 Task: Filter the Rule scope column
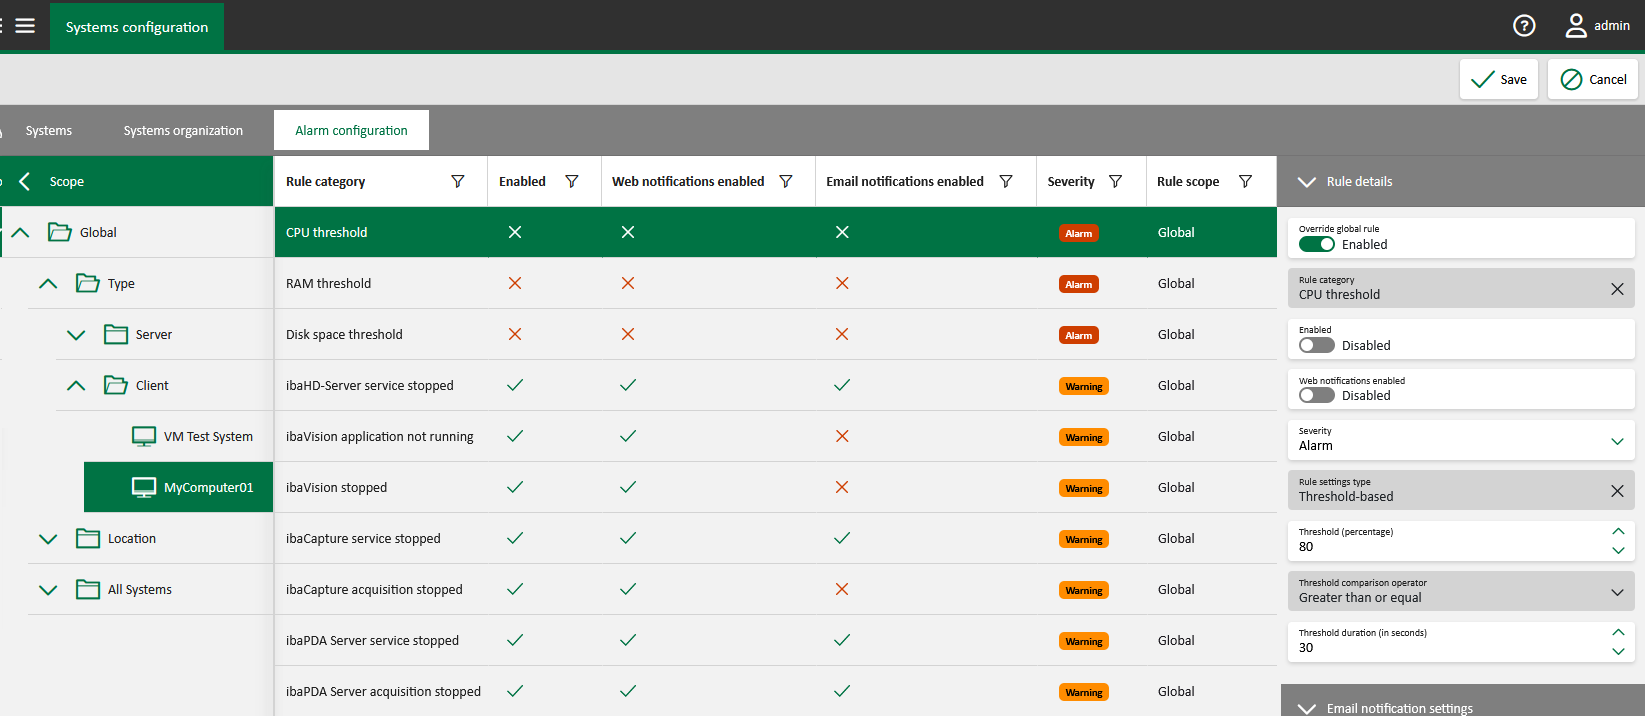pos(1246,181)
